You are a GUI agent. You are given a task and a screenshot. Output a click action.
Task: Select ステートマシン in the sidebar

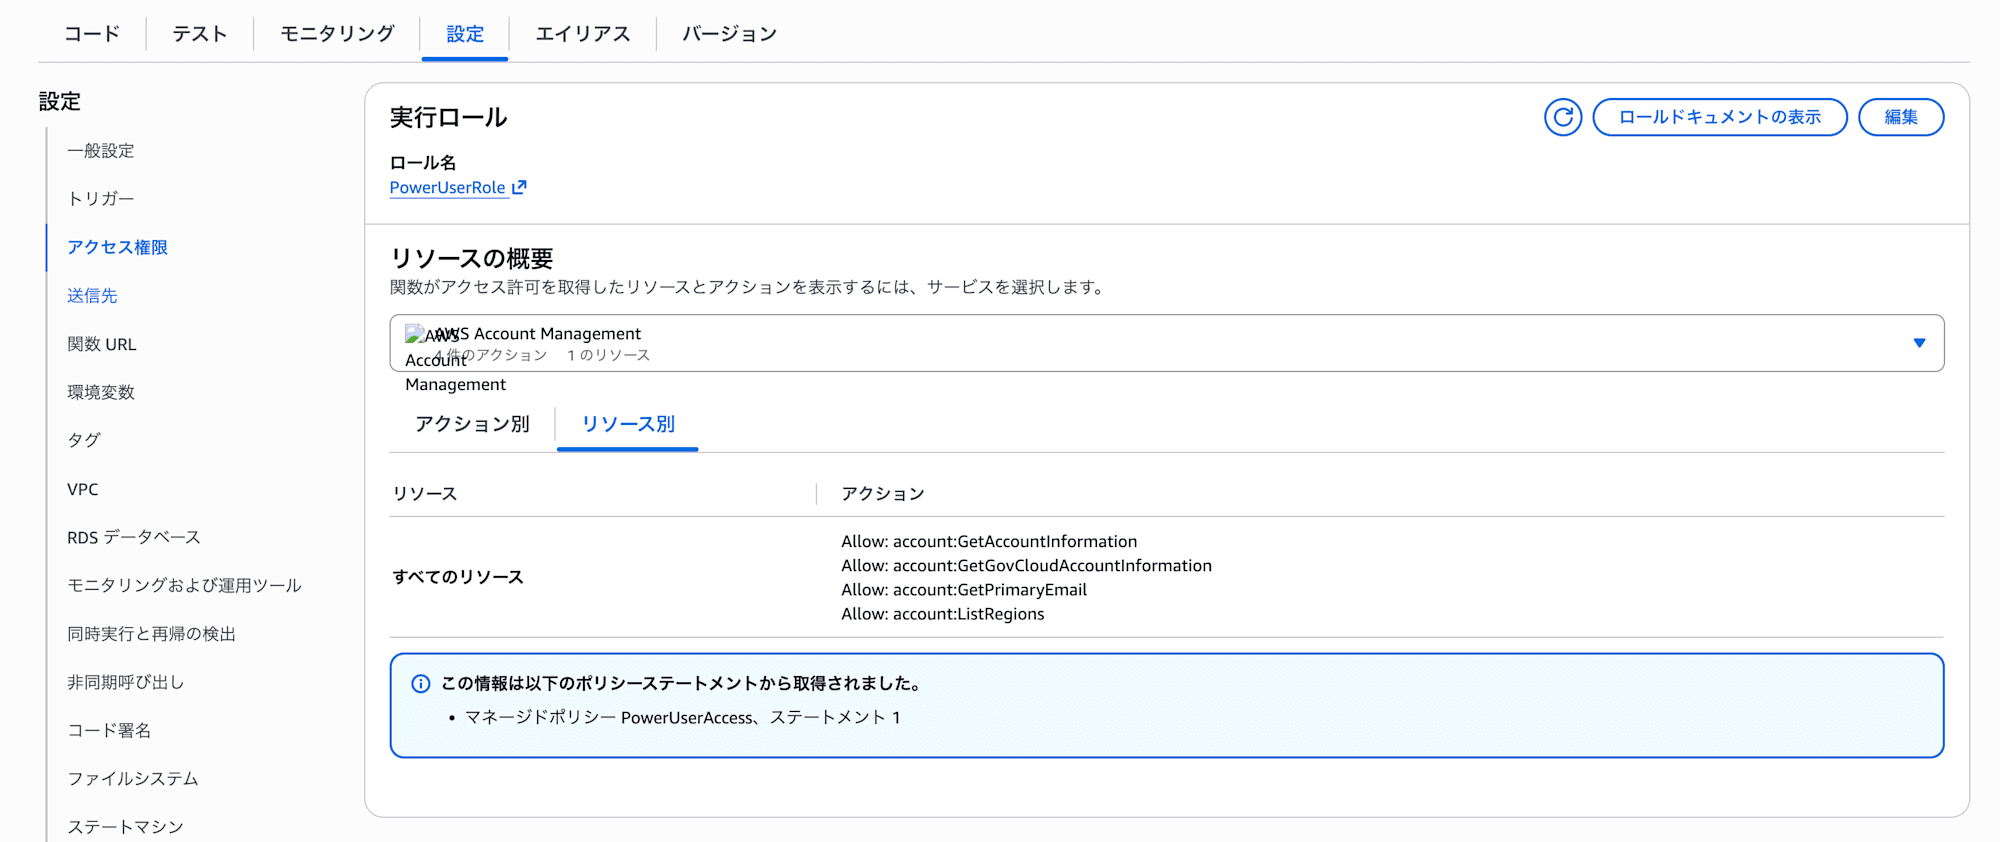(x=125, y=826)
